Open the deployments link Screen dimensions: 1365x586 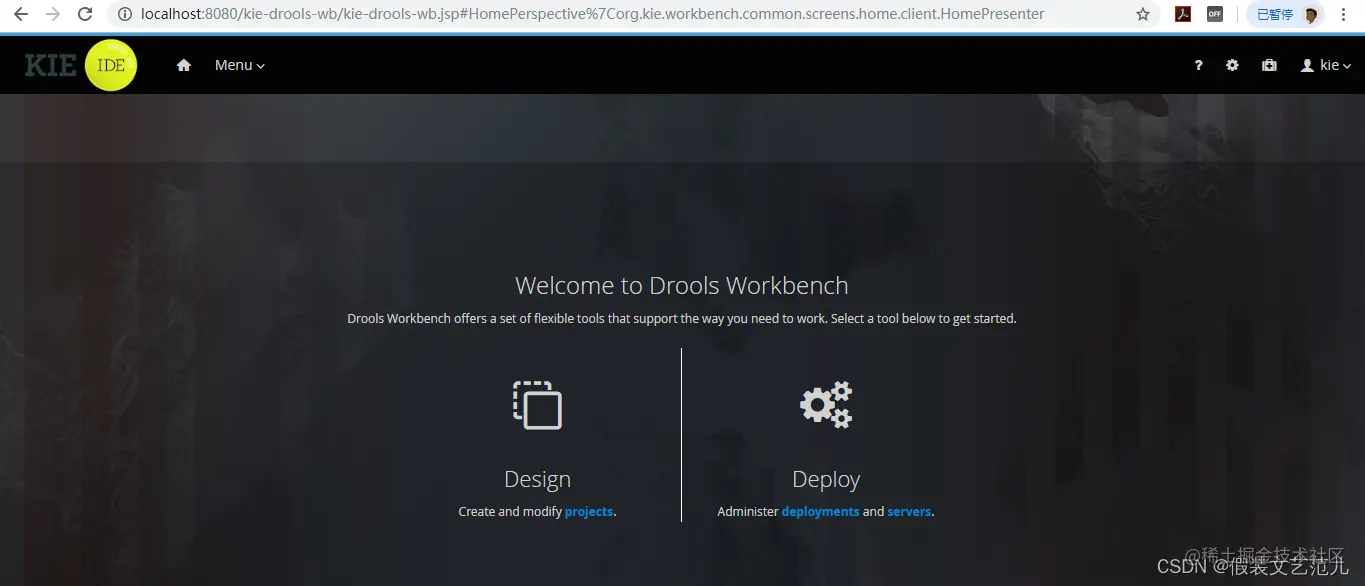pos(820,511)
